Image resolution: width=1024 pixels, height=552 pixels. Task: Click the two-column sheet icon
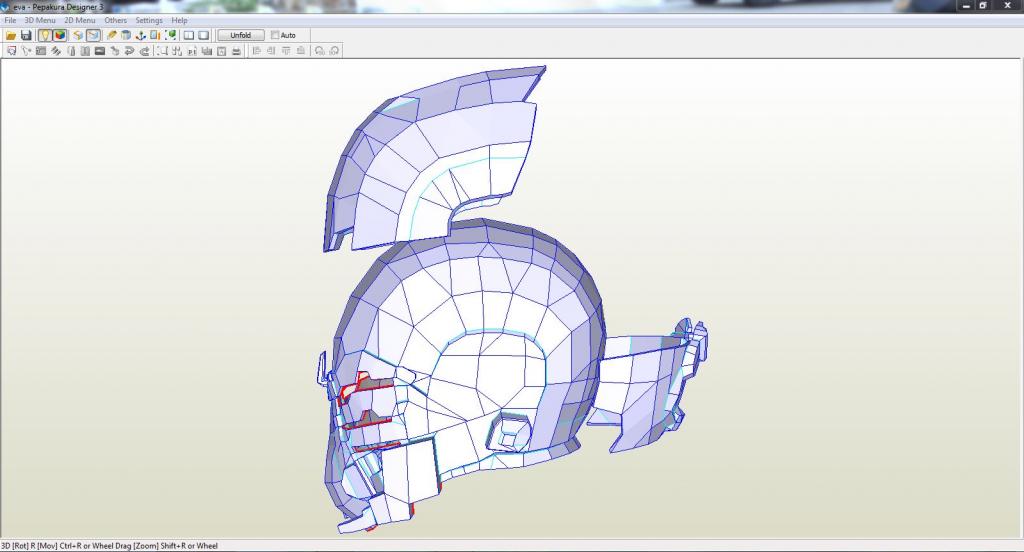coord(85,50)
